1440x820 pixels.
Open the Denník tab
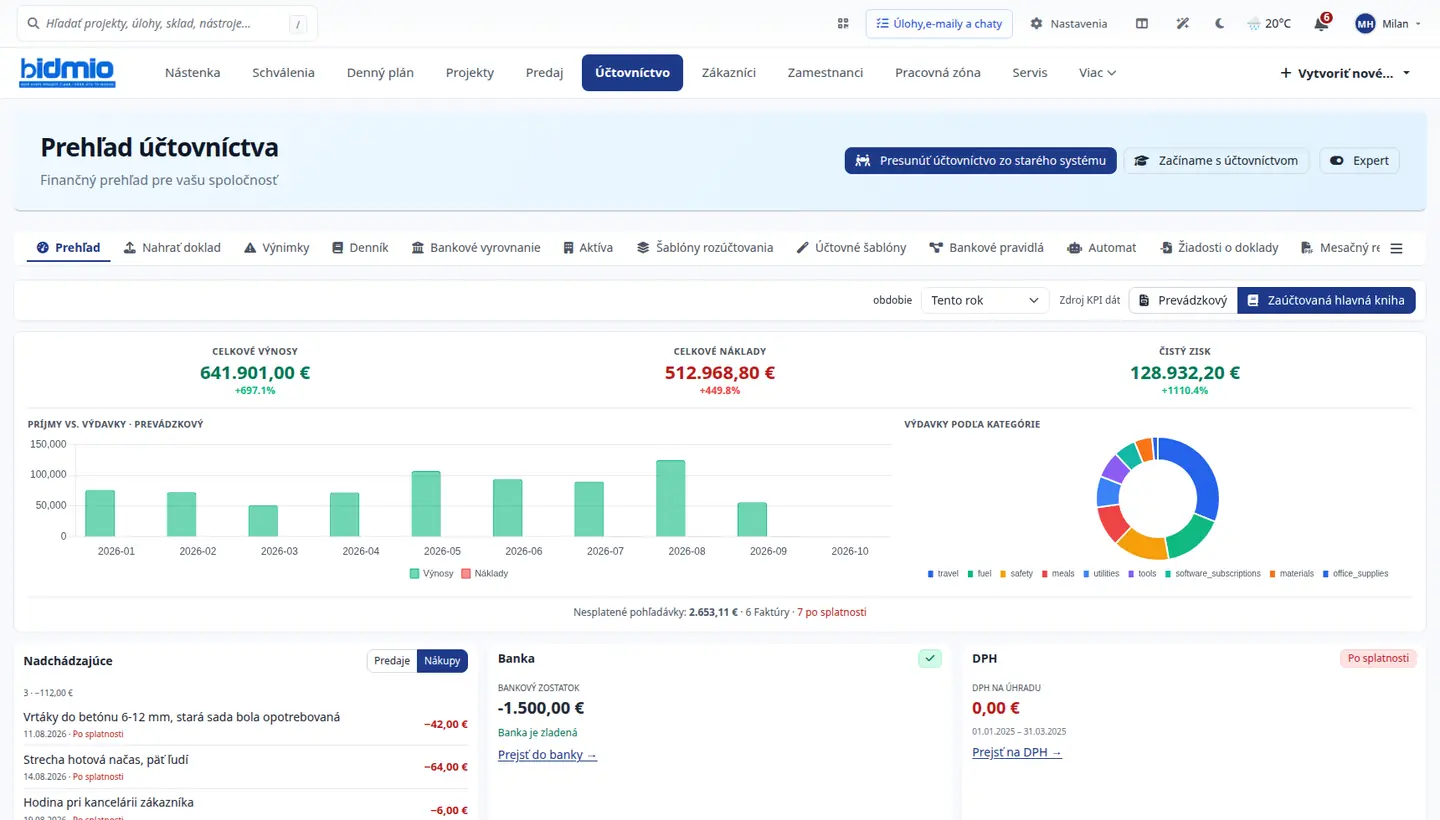360,247
